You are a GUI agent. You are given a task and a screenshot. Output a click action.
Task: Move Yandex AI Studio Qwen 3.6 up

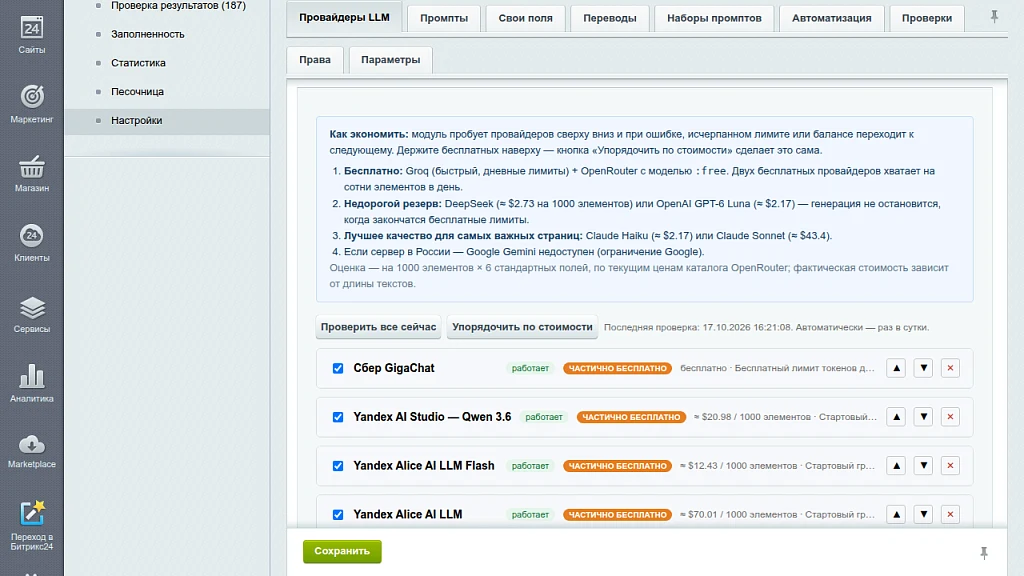click(x=896, y=417)
